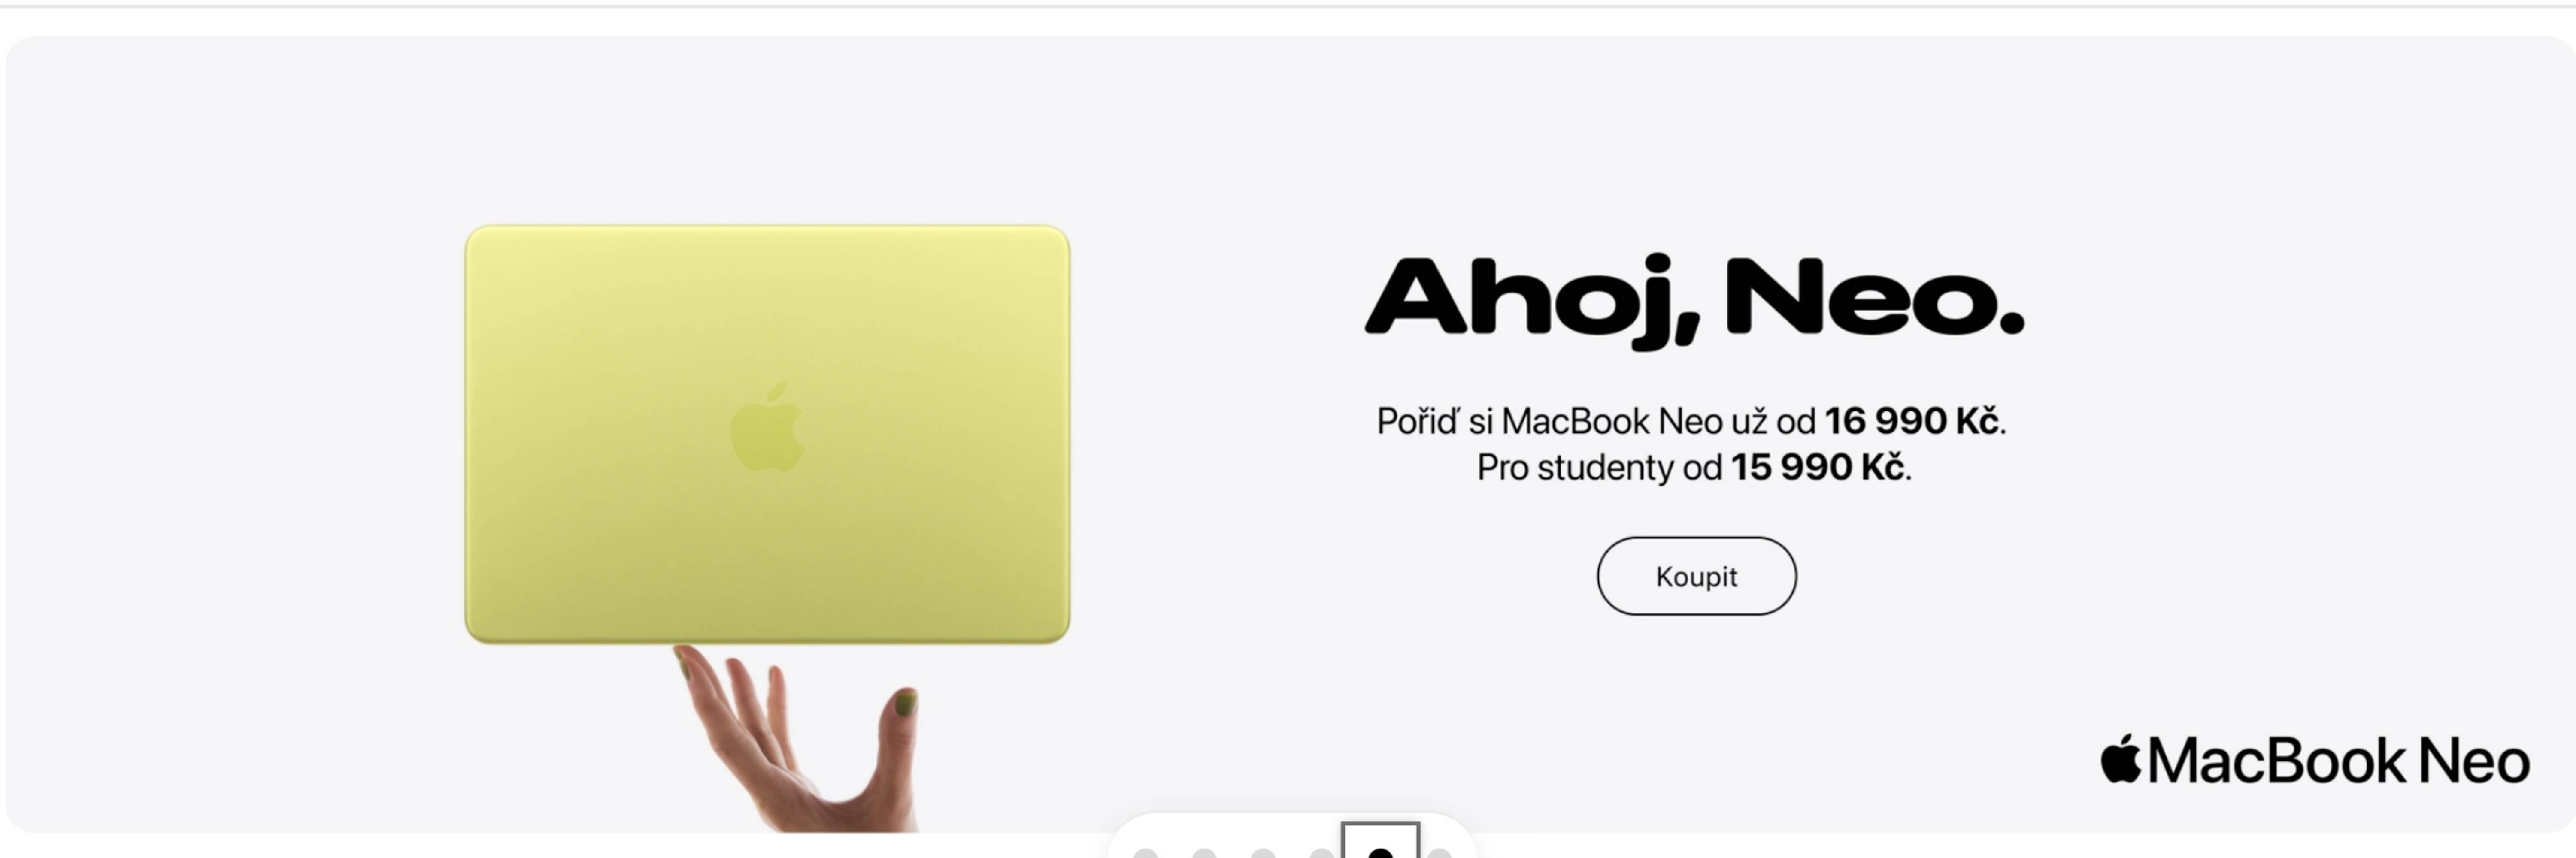
Task: Click the Koupit button
Action: (x=1696, y=576)
